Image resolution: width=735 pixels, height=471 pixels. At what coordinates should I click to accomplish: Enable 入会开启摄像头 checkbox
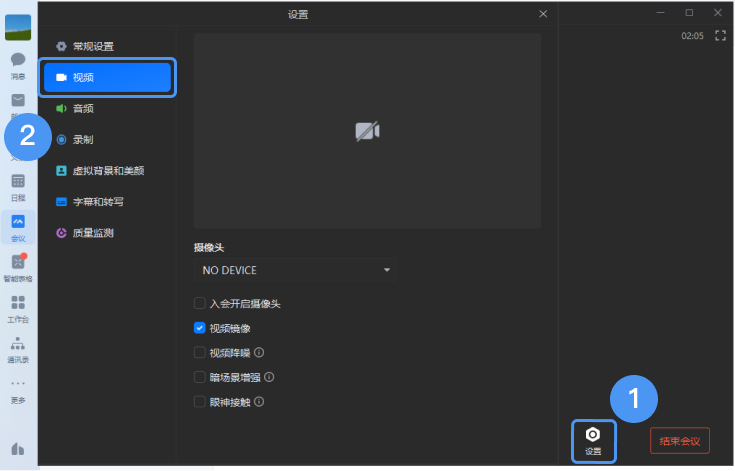click(200, 303)
